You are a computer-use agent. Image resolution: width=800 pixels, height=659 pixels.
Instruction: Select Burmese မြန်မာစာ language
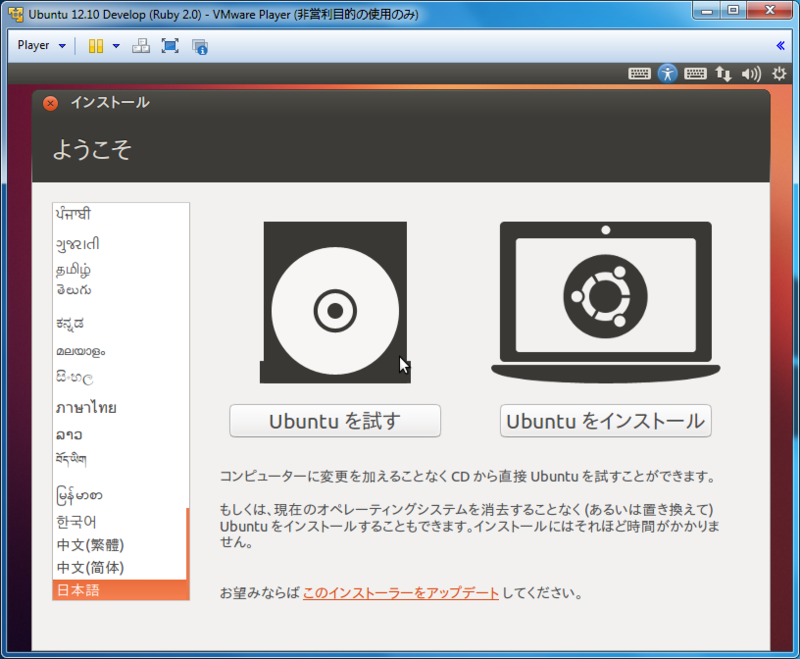point(119,495)
